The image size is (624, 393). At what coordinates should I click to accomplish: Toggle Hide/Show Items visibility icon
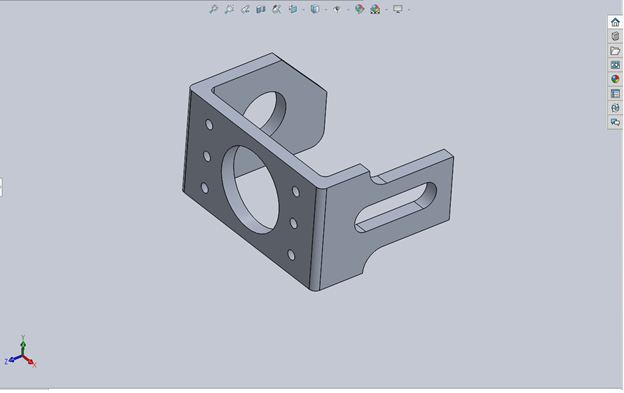[x=337, y=9]
